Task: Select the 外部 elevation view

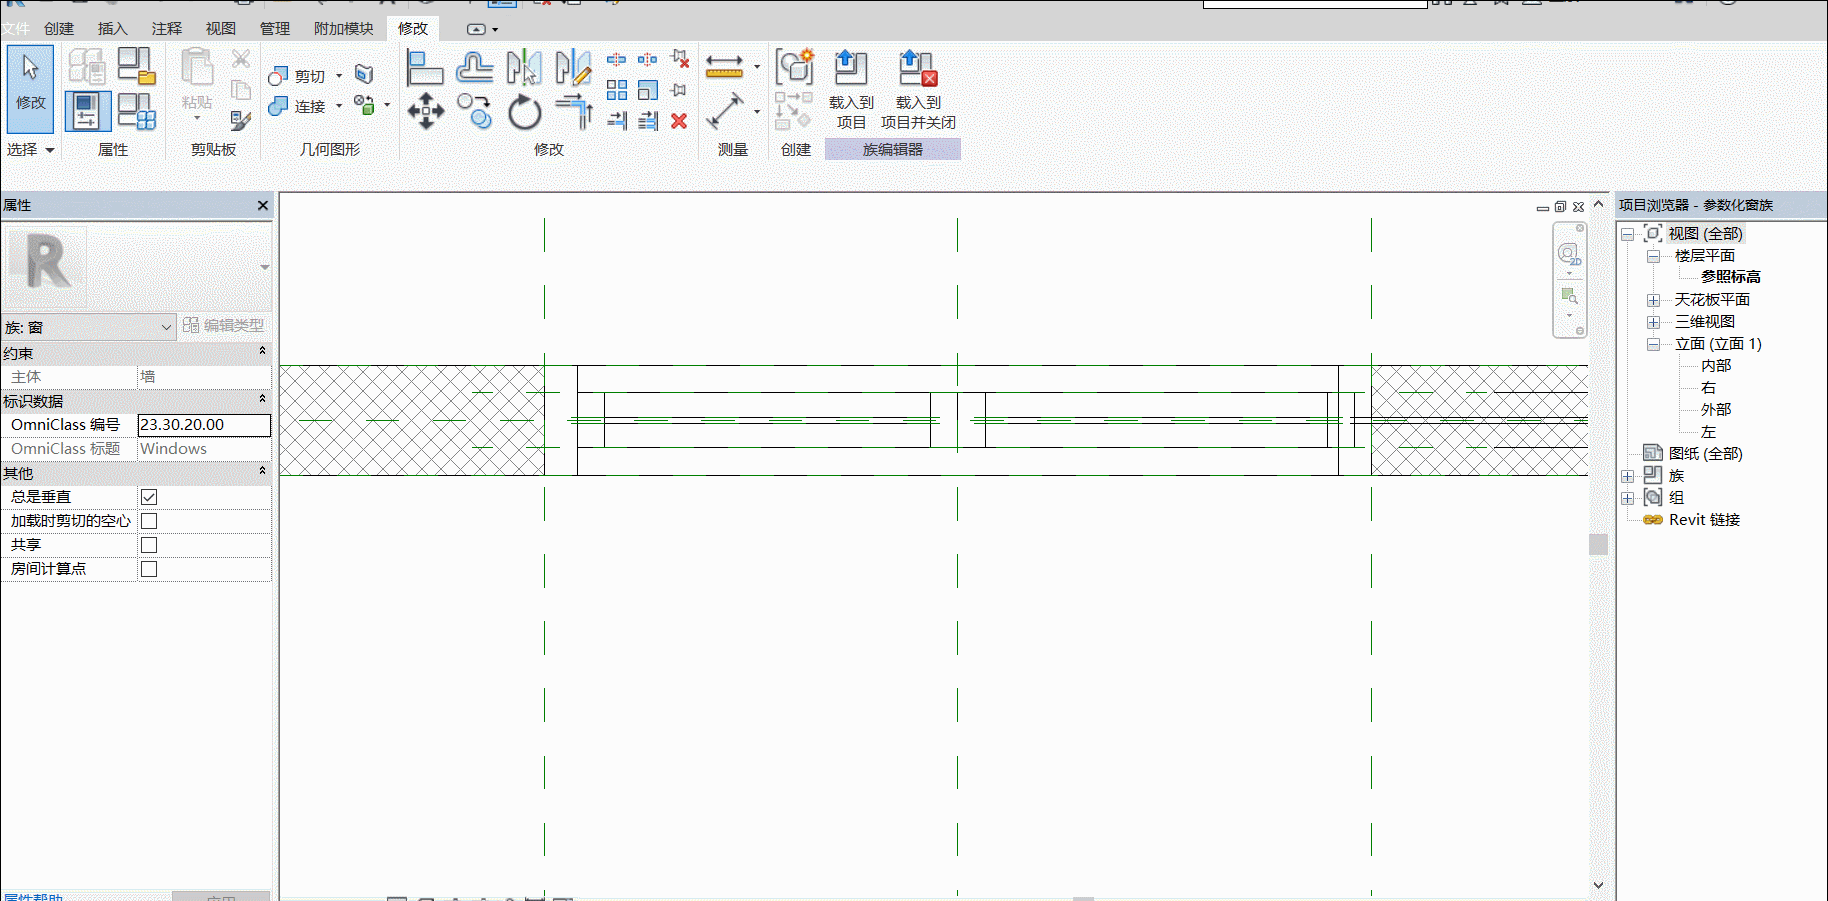Action: tap(1716, 410)
